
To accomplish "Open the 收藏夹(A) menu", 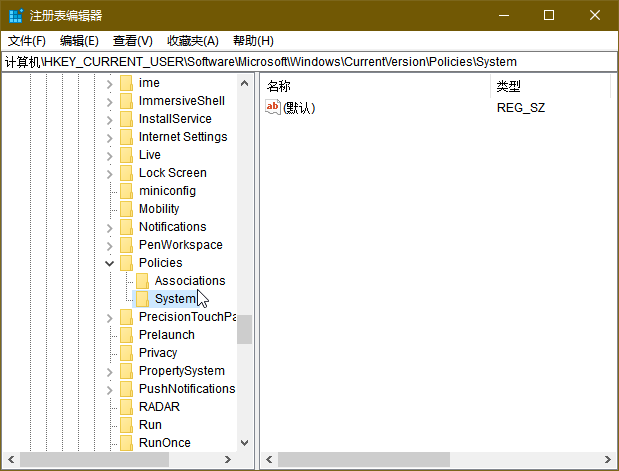I will tap(193, 41).
